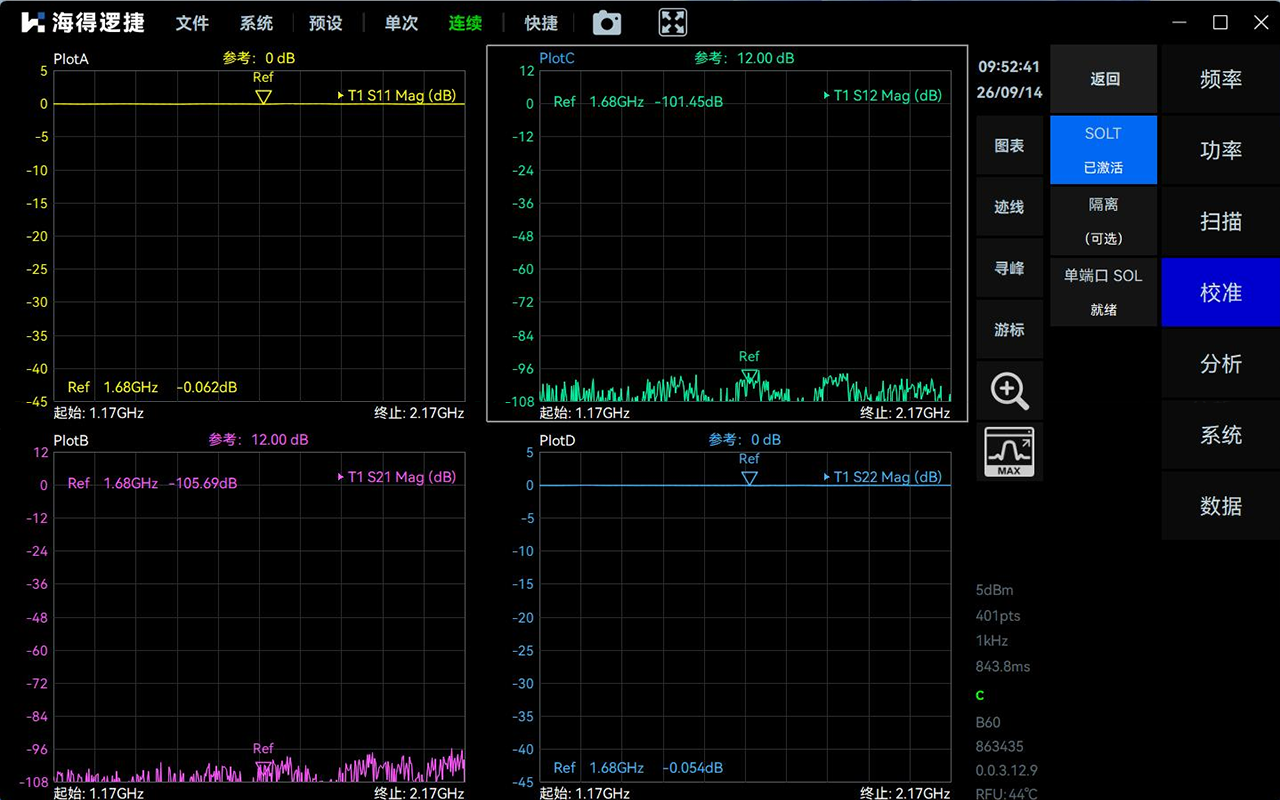Click the 1kHz bandwidth status value

click(992, 641)
